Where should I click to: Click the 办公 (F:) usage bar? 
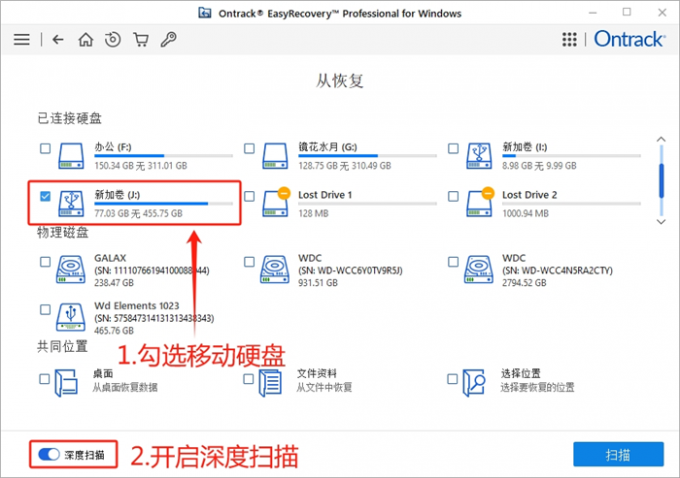point(163,155)
